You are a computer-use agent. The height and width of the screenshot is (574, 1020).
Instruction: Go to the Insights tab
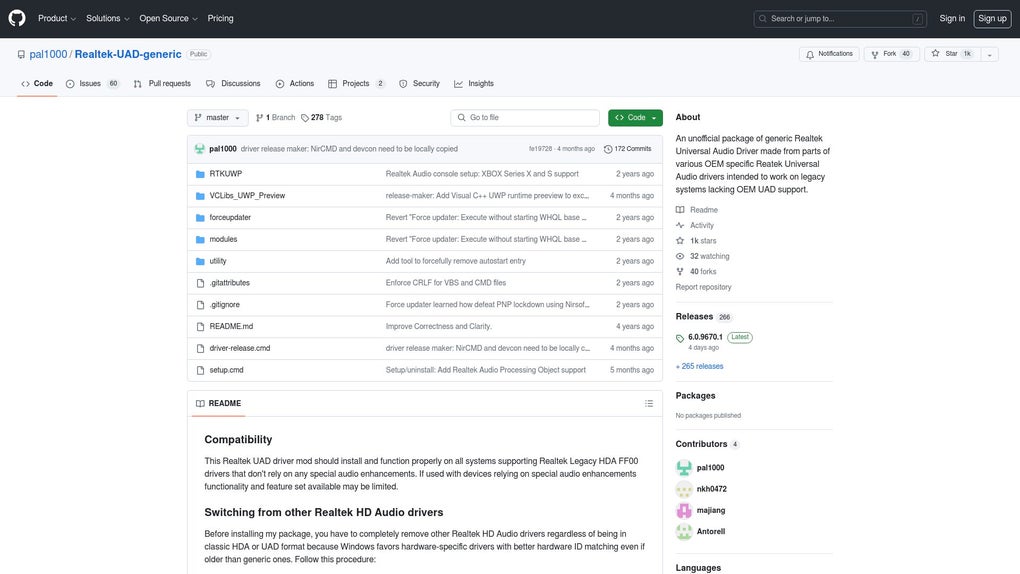point(474,84)
